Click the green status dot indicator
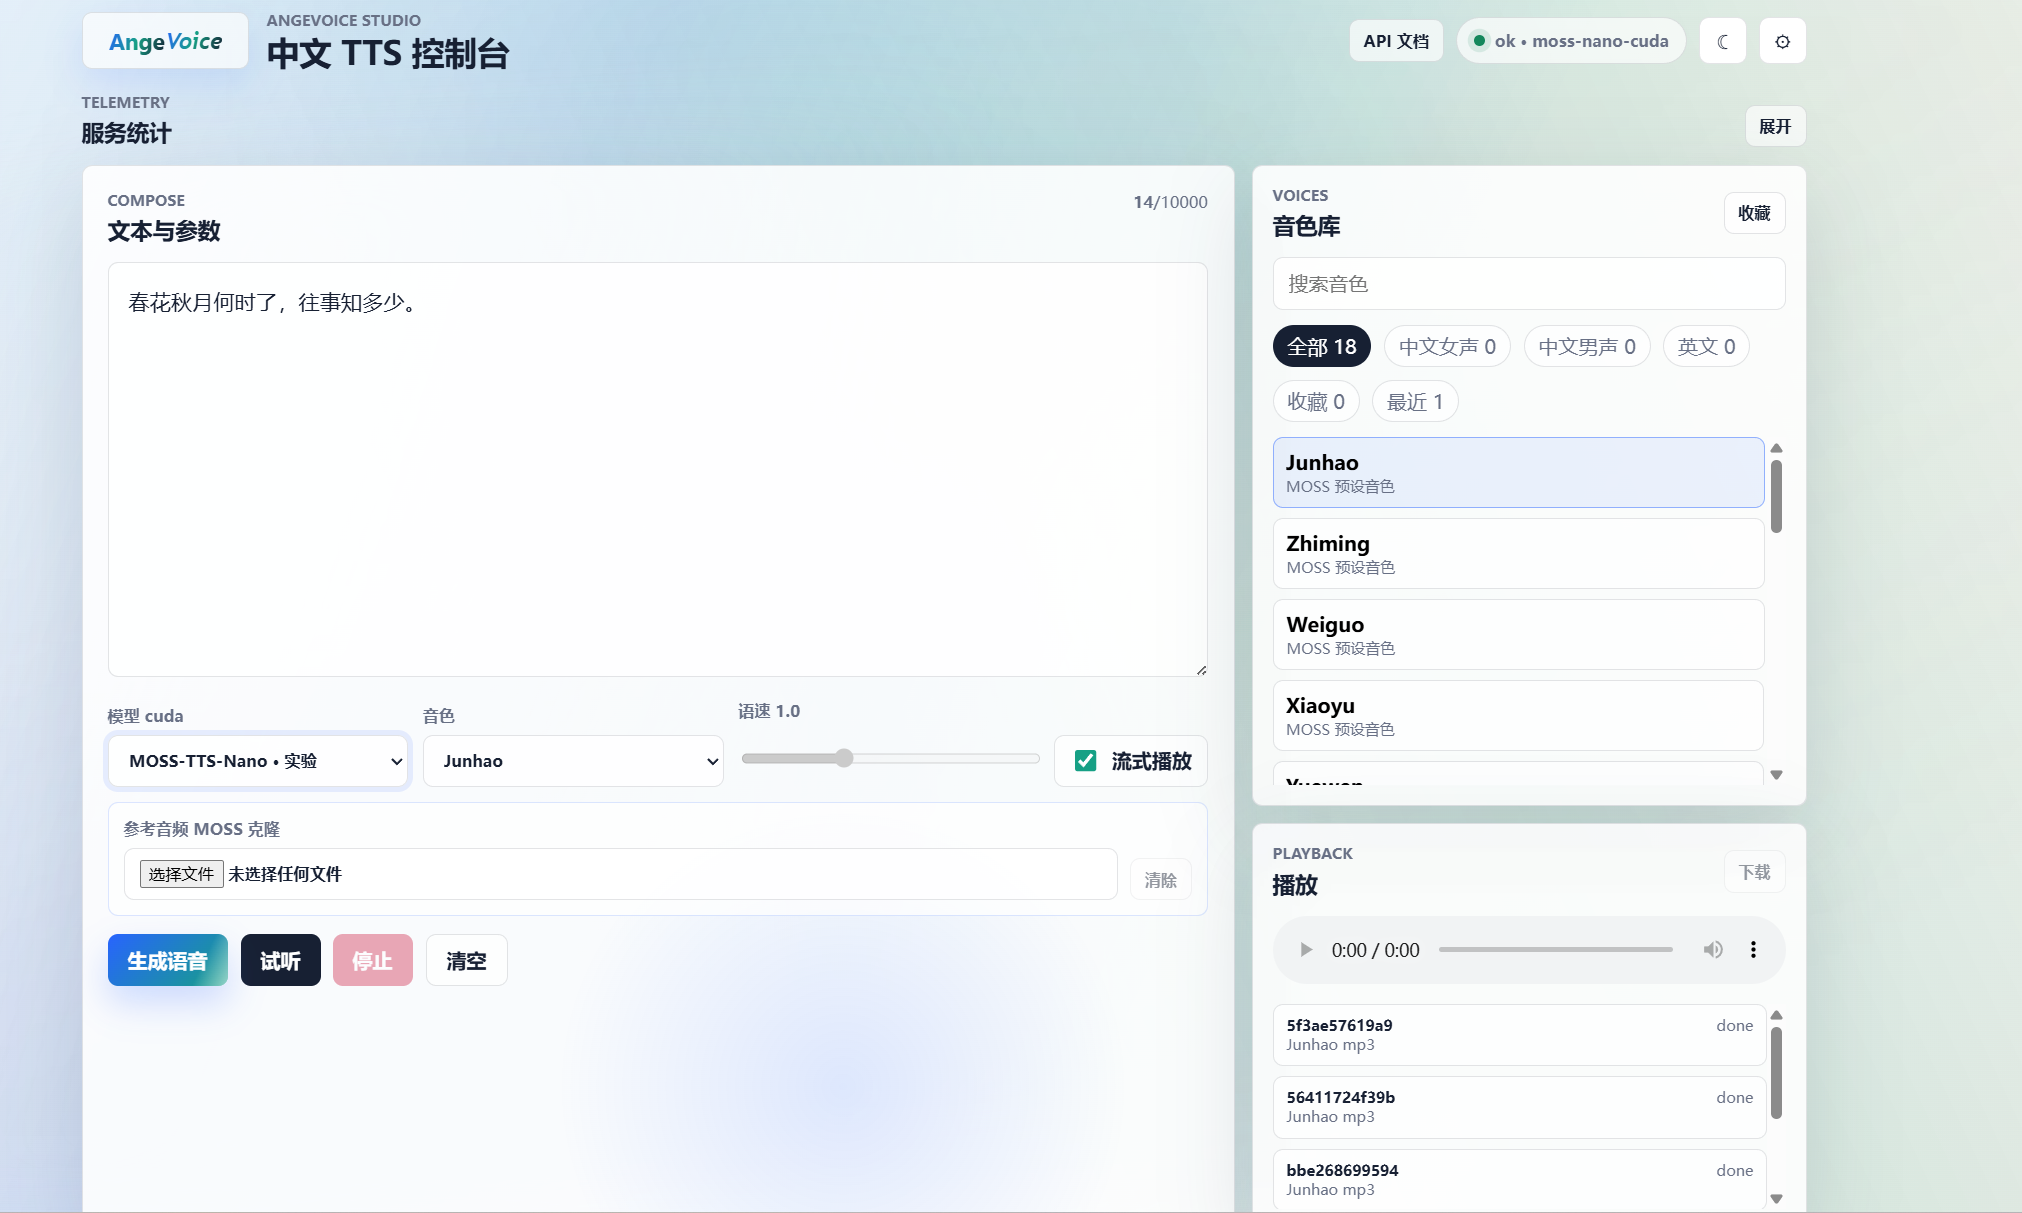2022x1213 pixels. pos(1478,41)
